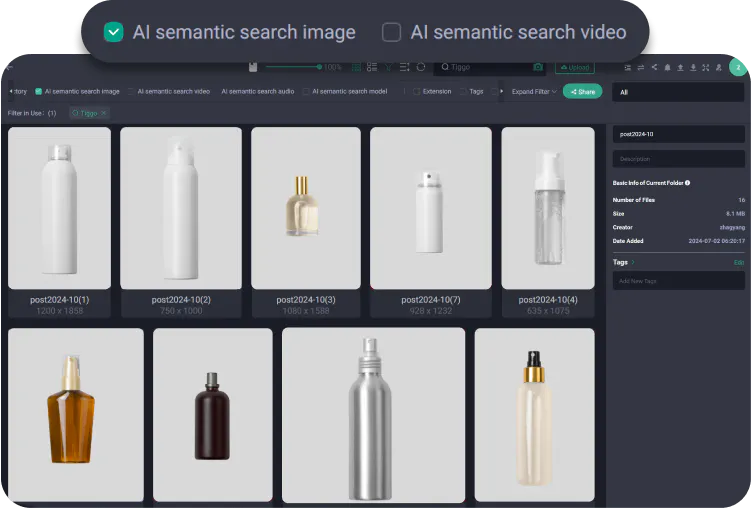Select thumbnail post2024-10(2)
Screen dimensions: 751x508
(181, 208)
